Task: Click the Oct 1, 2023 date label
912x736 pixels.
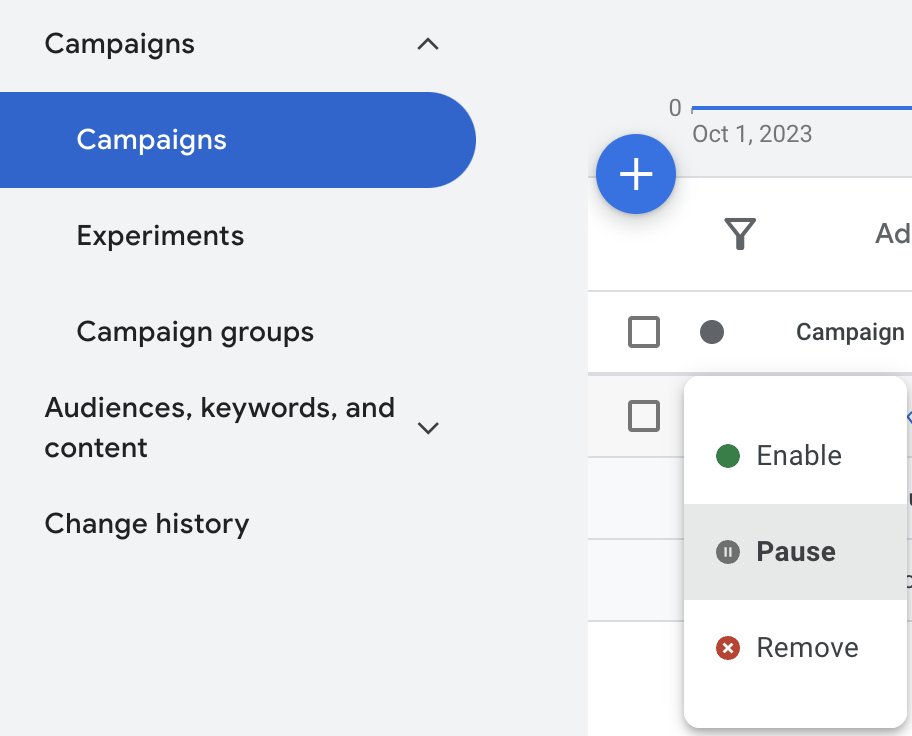Action: [x=752, y=133]
